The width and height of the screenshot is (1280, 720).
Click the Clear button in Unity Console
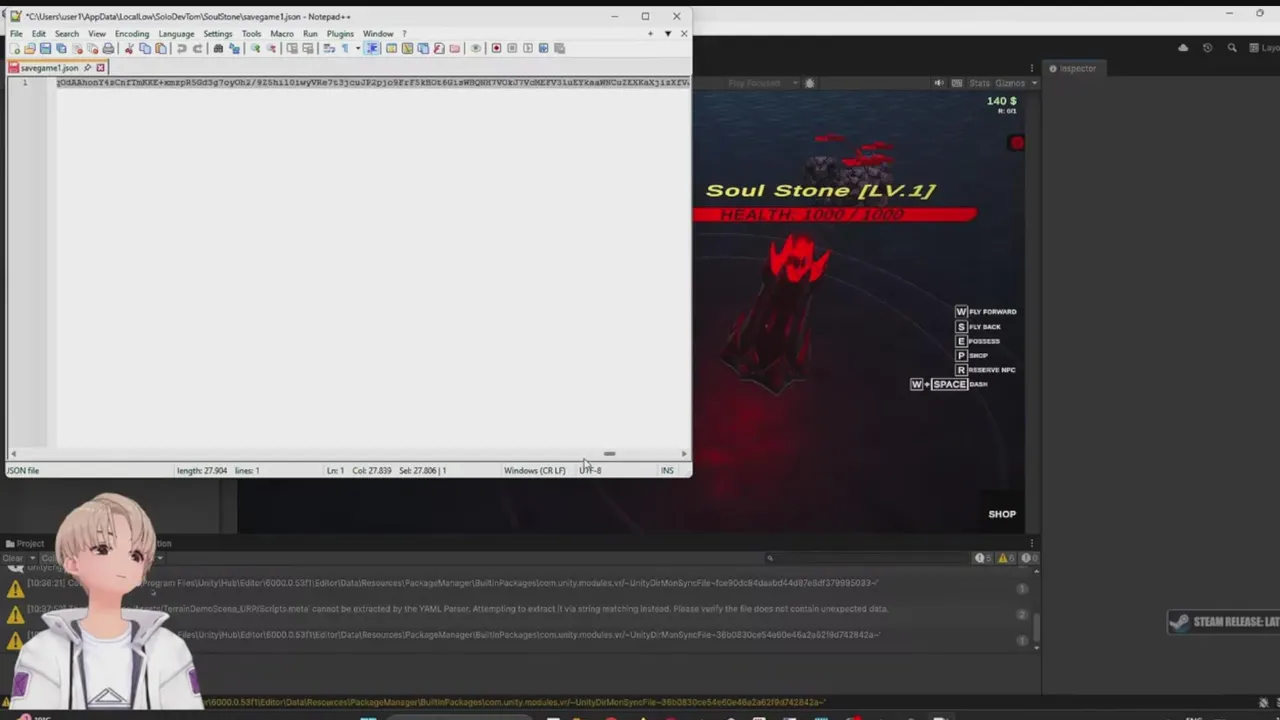pos(12,558)
